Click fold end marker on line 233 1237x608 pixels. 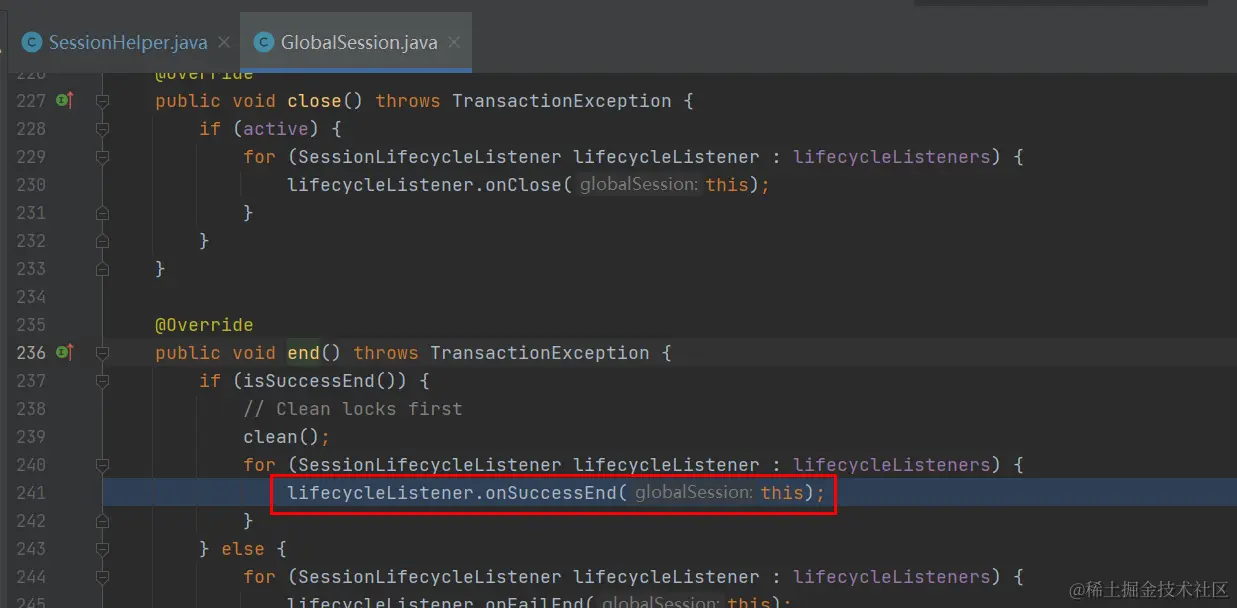(102, 269)
